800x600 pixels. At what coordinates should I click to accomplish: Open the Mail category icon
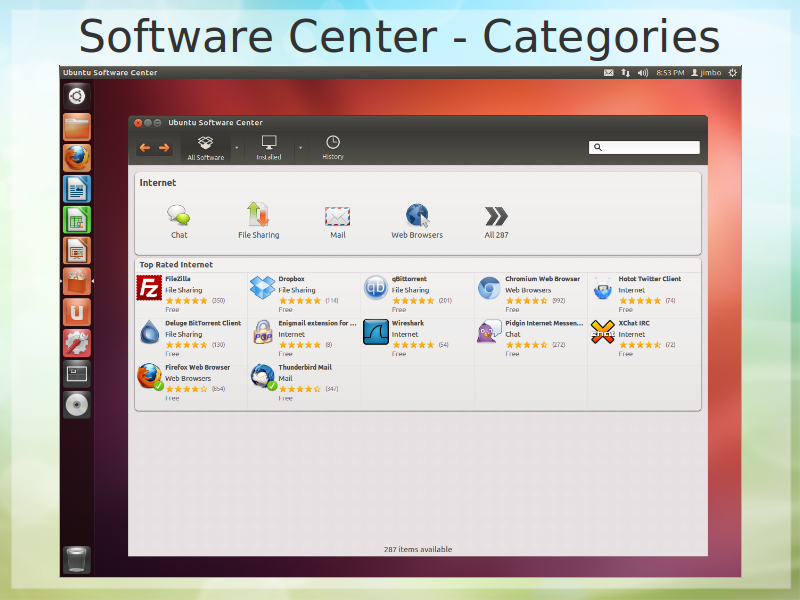[x=338, y=216]
